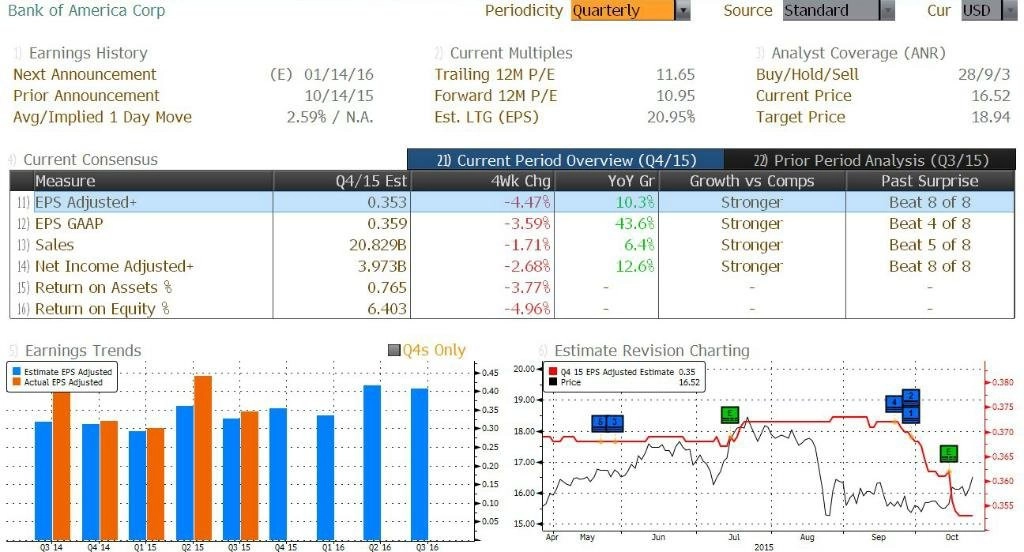Click EPS Adjusted+ estimate 0.353
Screen dimensions: 1024x552
point(387,203)
